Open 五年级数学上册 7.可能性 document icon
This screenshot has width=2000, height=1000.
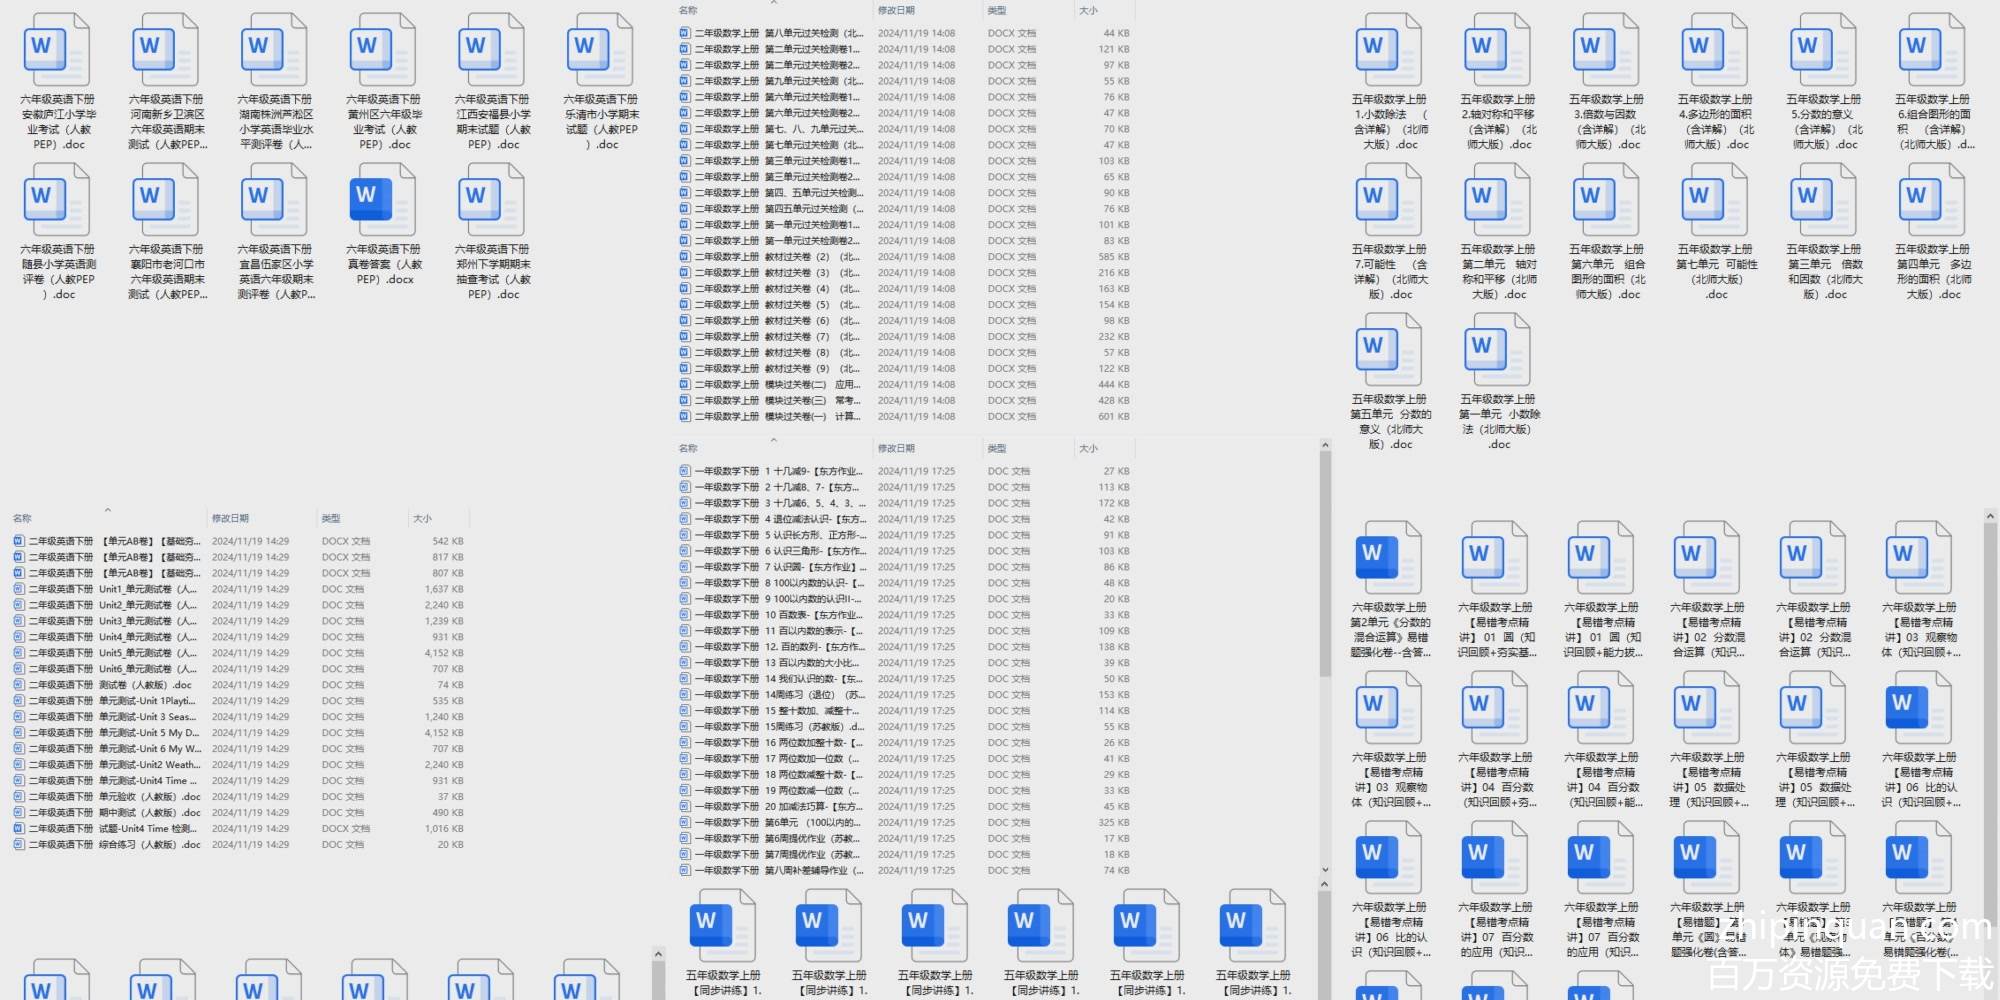(1389, 200)
